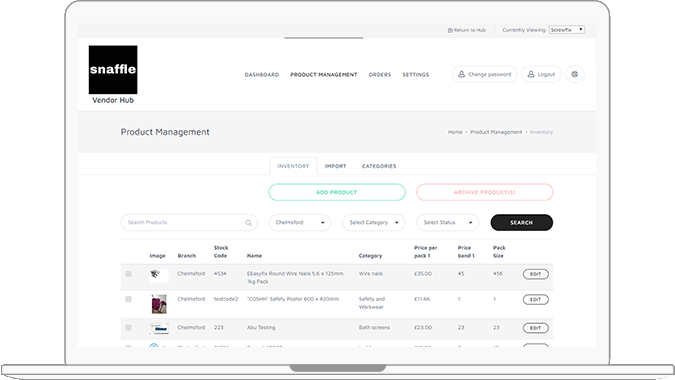Open Settings menu

point(416,74)
